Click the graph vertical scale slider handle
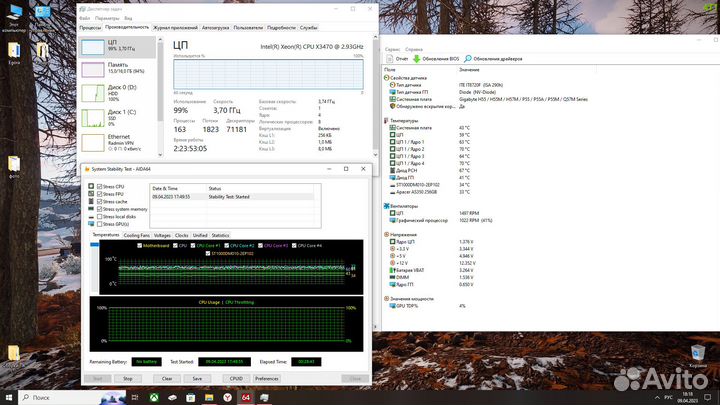Viewport: 720px width, 405px height. point(94,245)
